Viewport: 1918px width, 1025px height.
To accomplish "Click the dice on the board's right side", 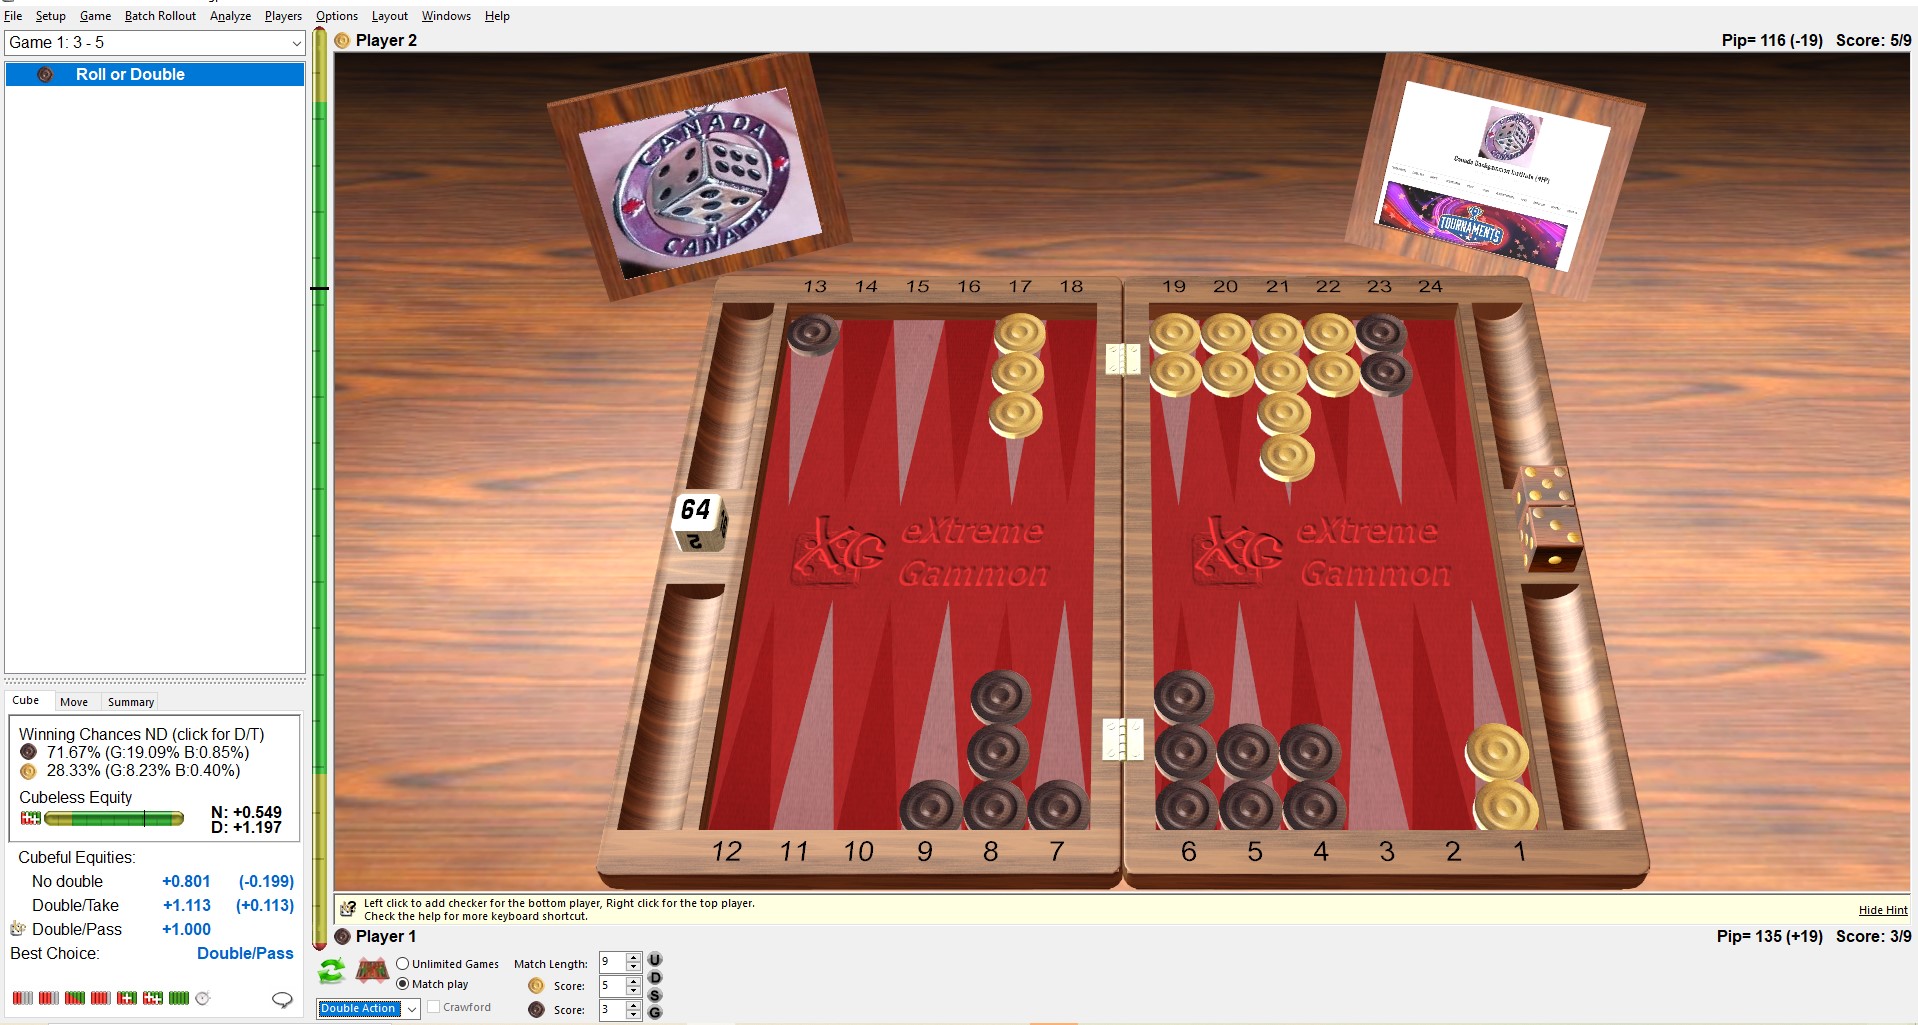I will click(x=1547, y=516).
